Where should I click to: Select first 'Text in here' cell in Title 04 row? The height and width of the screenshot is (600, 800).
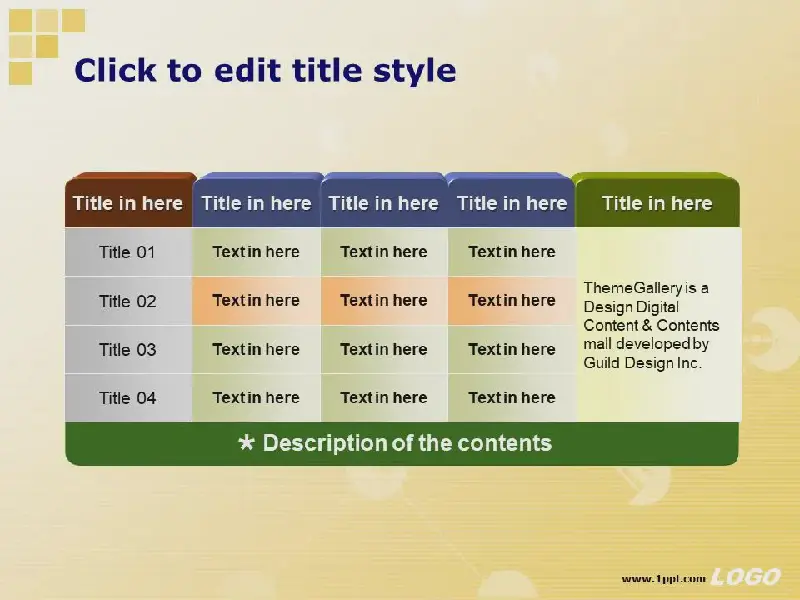[256, 398]
